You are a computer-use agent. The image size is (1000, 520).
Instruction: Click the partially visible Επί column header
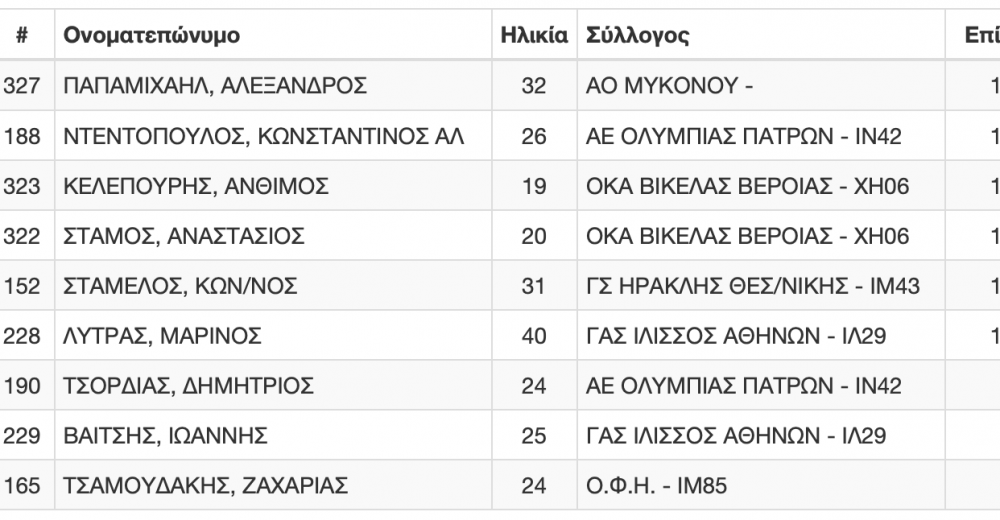click(x=982, y=35)
